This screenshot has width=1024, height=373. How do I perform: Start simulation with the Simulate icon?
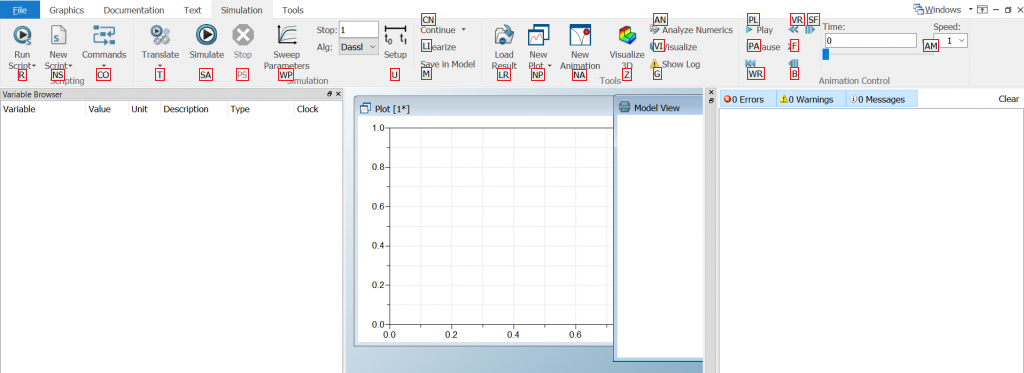pyautogui.click(x=206, y=35)
